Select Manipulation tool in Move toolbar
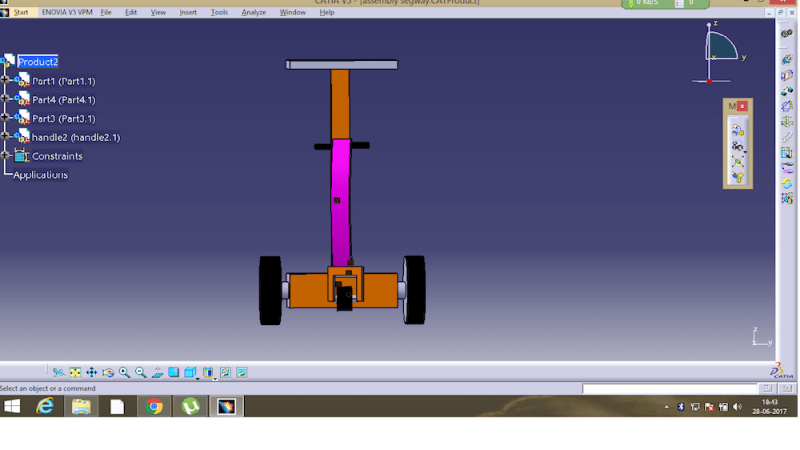800x450 pixels. coord(737,130)
